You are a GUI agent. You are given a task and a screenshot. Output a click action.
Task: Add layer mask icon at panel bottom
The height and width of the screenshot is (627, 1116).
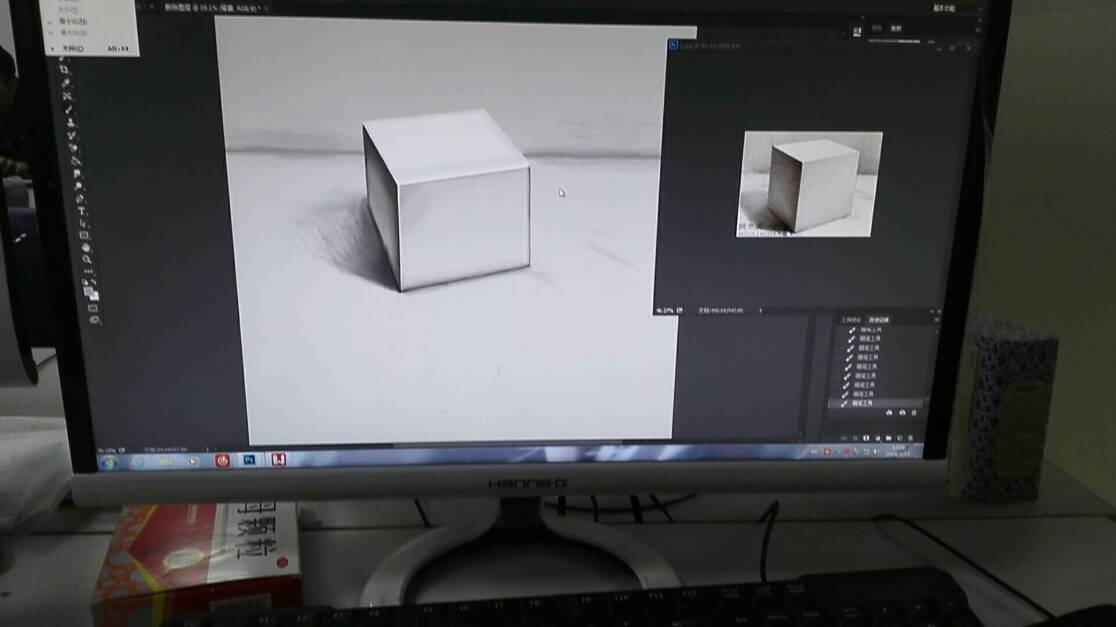click(866, 438)
